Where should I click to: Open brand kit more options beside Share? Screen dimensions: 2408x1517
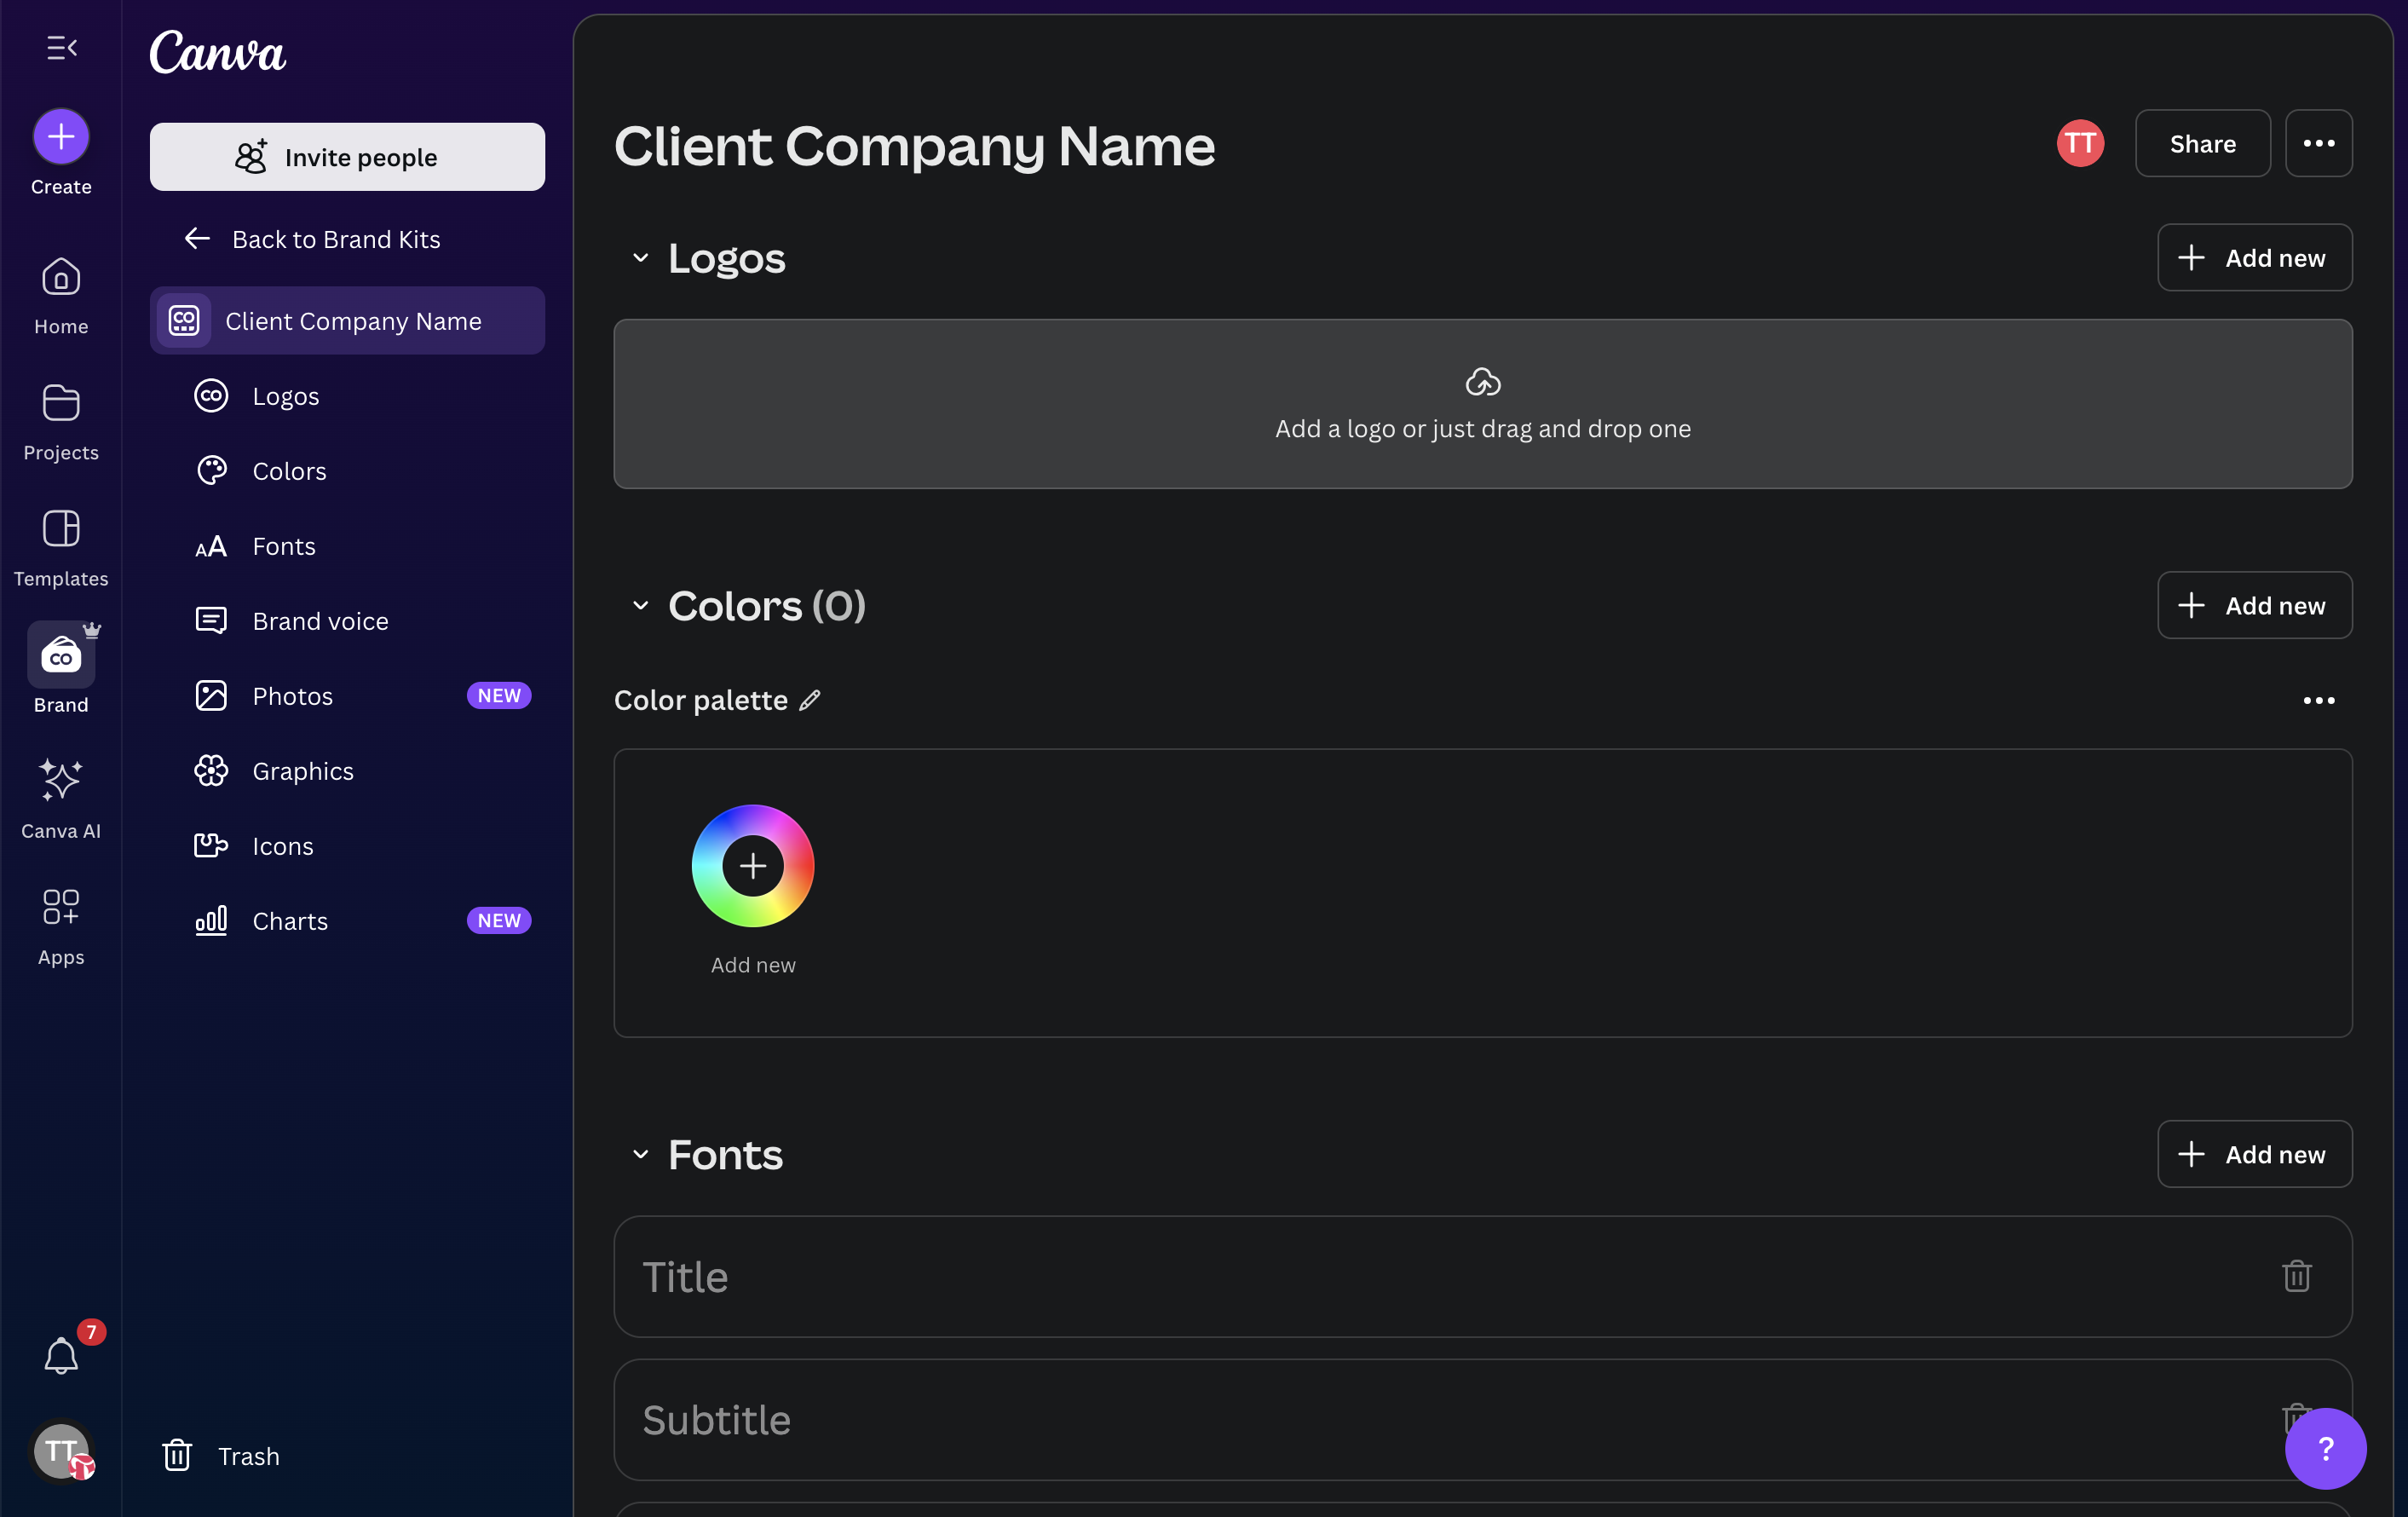2319,143
